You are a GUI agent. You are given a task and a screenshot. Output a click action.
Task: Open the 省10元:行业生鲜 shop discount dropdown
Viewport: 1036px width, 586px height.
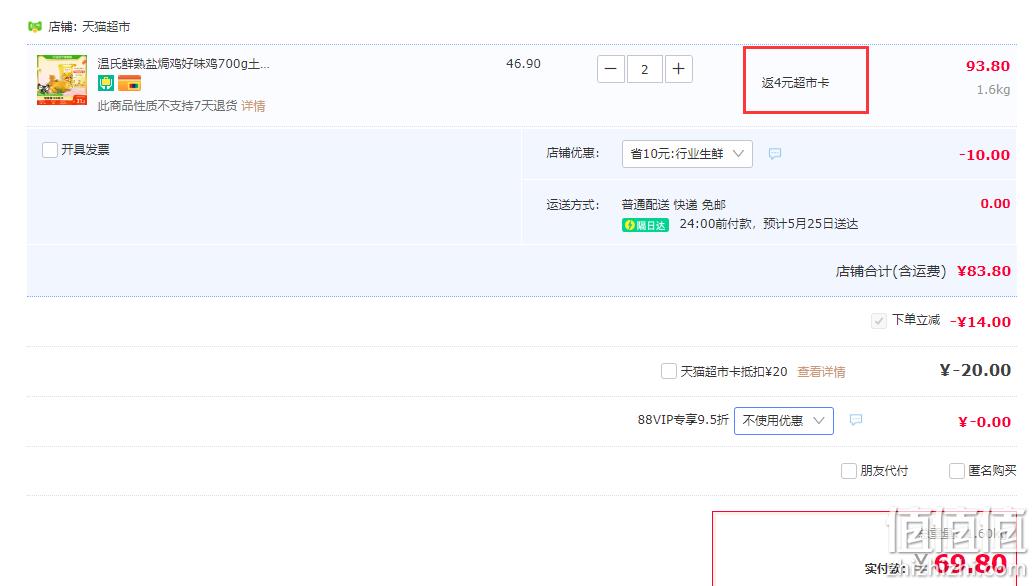pyautogui.click(x=687, y=154)
